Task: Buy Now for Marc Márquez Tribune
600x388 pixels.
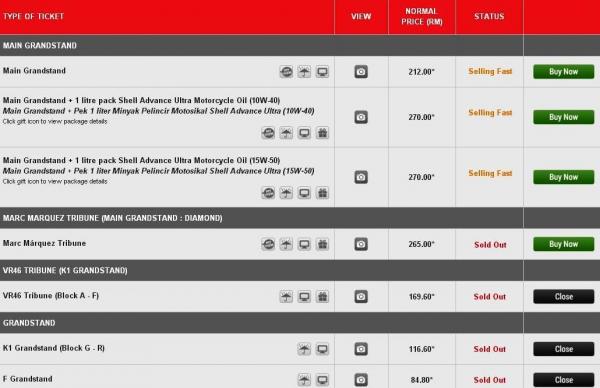Action: (564, 244)
